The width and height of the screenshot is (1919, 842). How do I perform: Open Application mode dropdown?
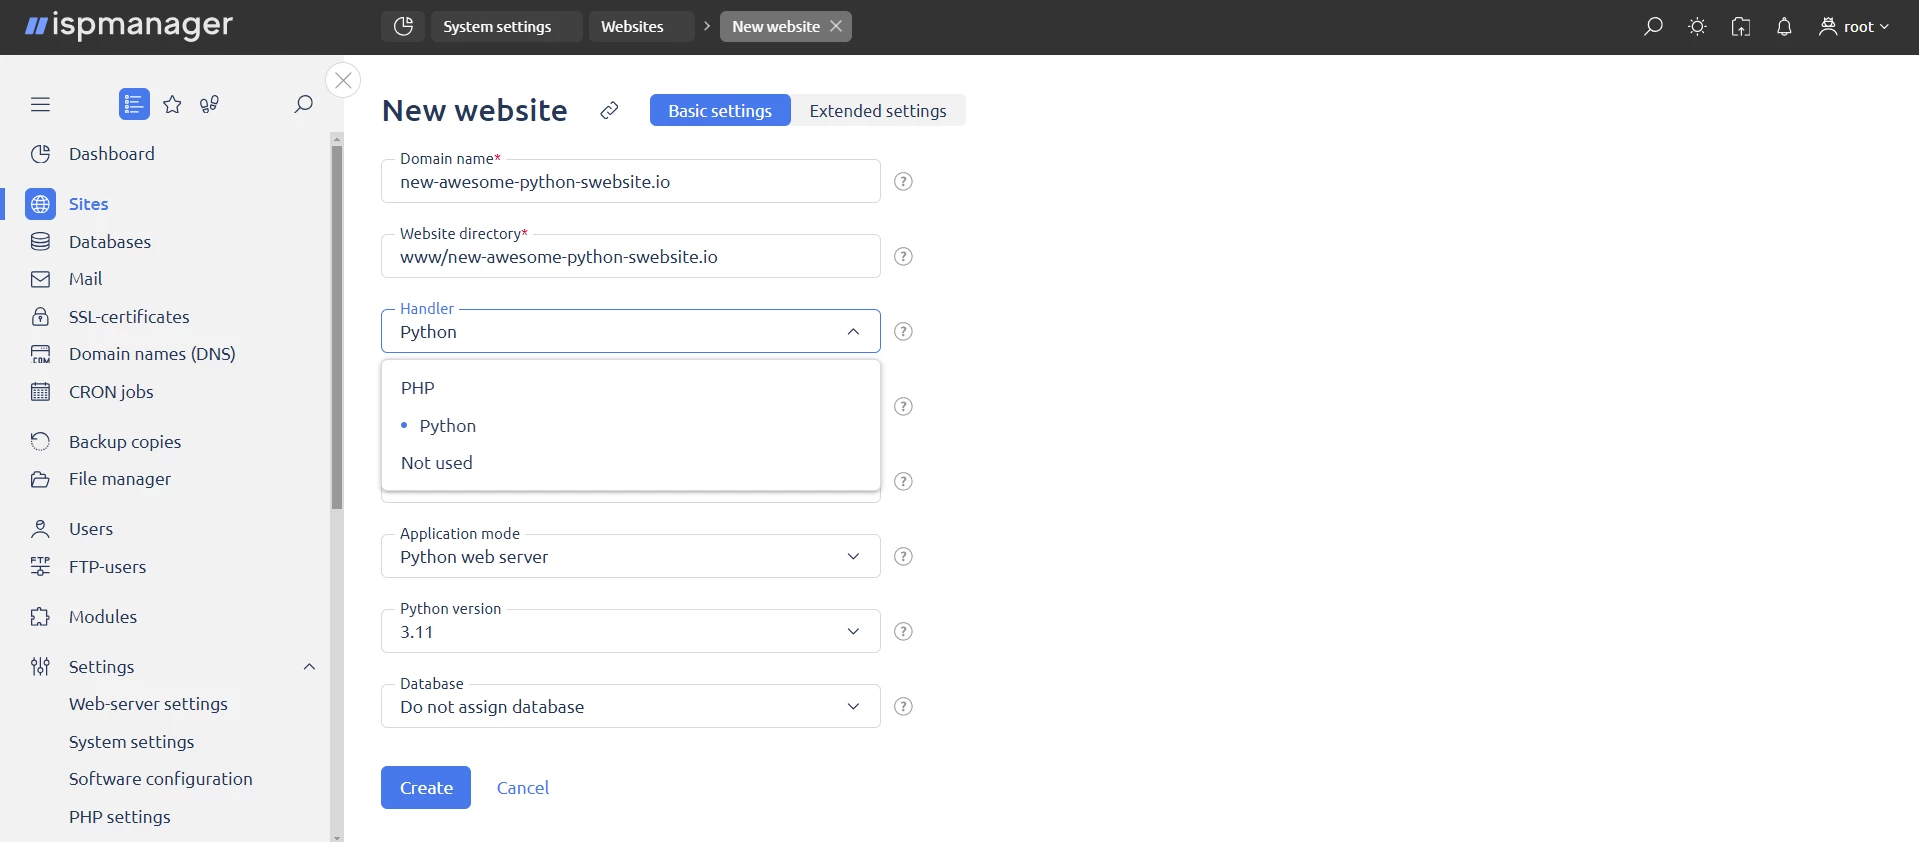pos(630,556)
